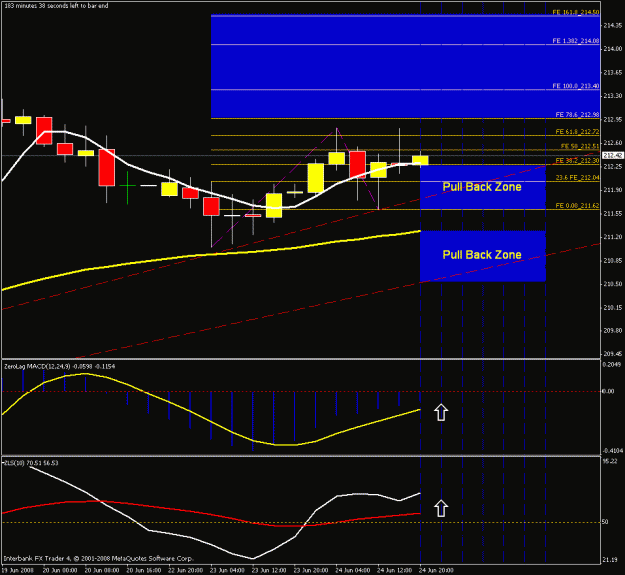Click the upper Pull Back Zone label near FE 23.6
Viewport: 625px width, 575px height.
[x=482, y=187]
